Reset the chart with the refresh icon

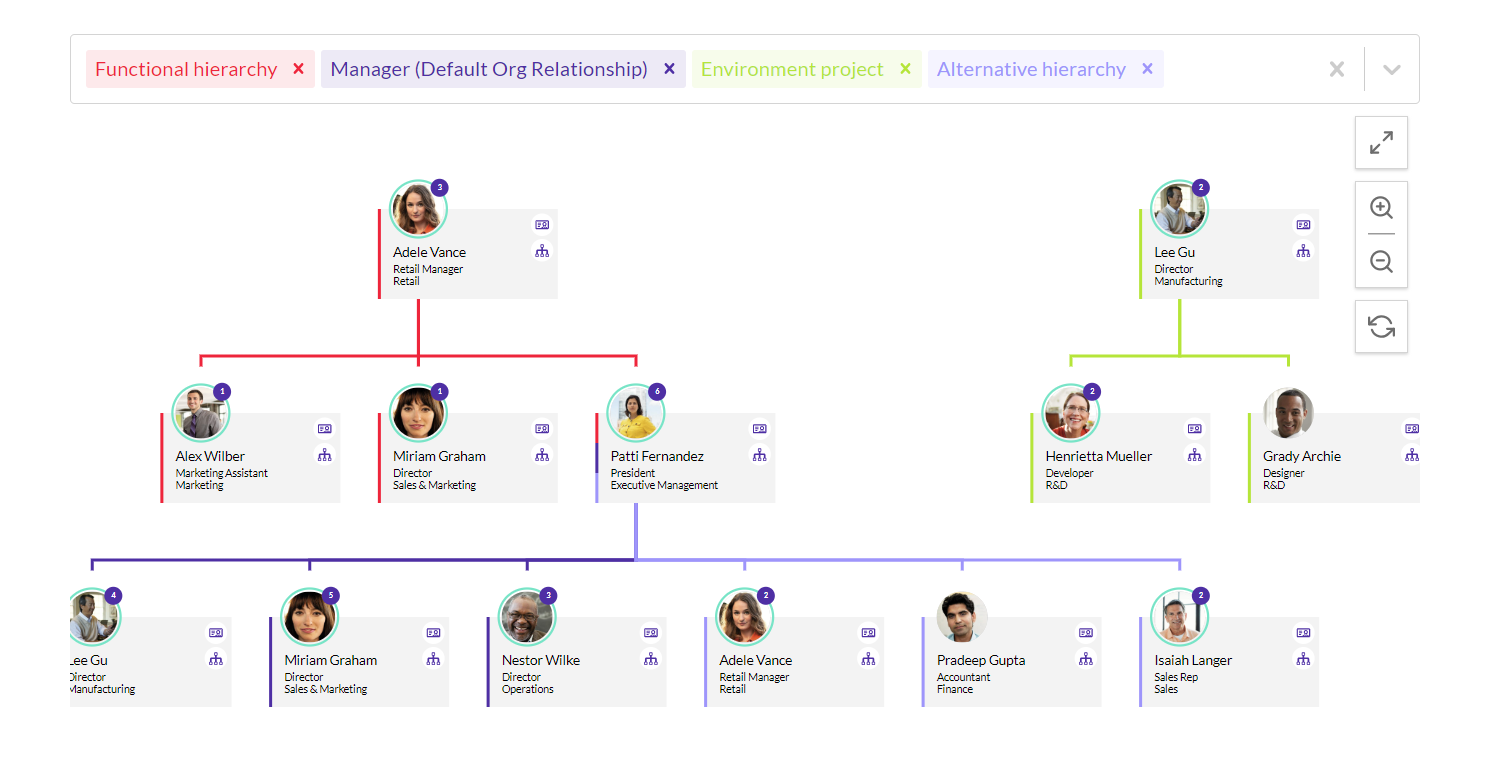pos(1381,326)
